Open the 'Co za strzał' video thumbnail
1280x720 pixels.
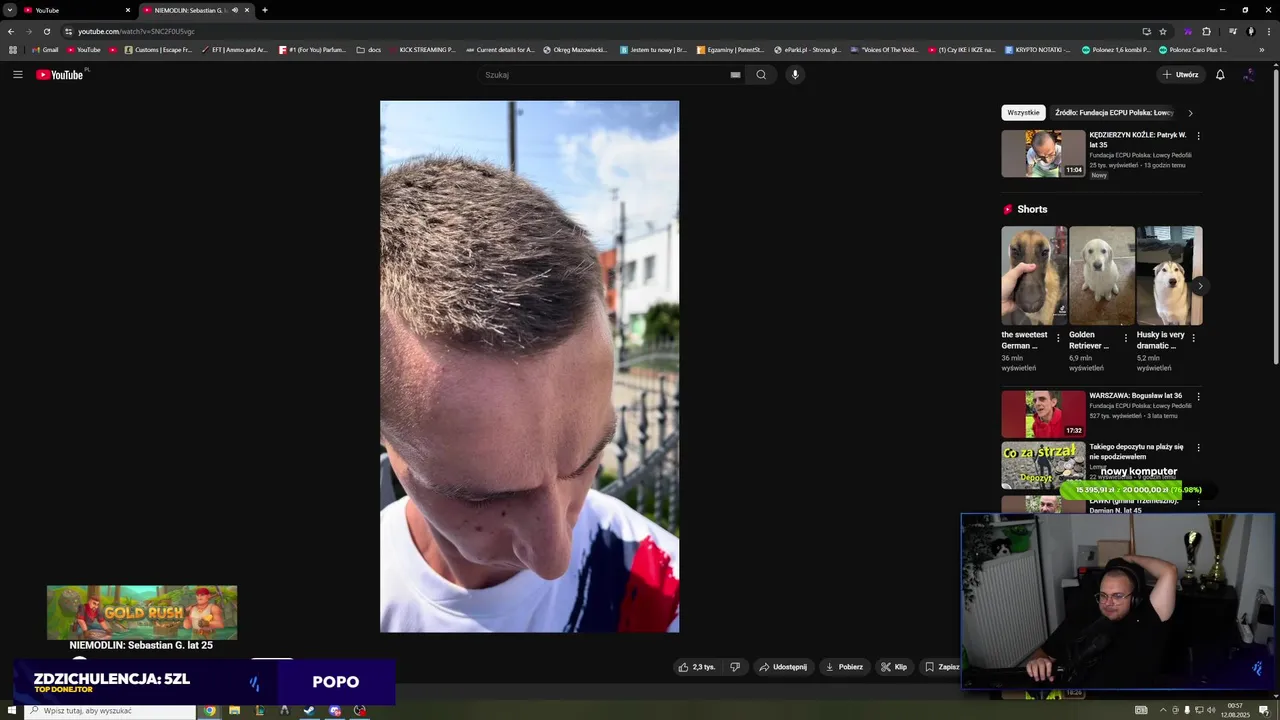point(1043,465)
